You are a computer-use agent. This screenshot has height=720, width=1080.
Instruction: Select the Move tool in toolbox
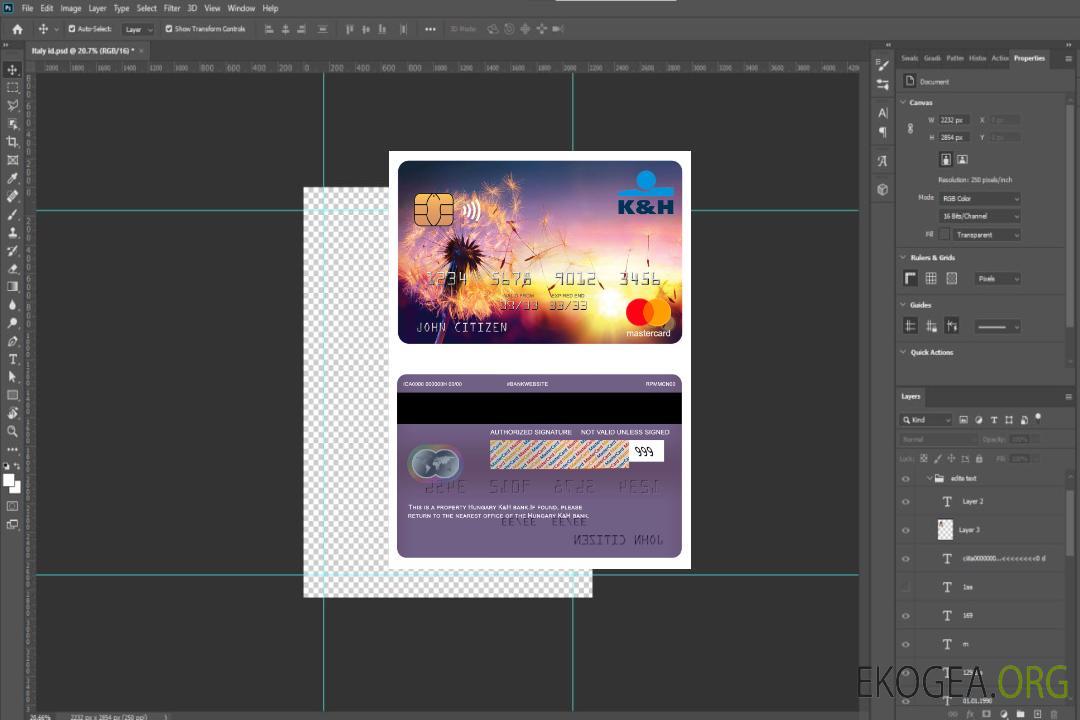(x=12, y=70)
